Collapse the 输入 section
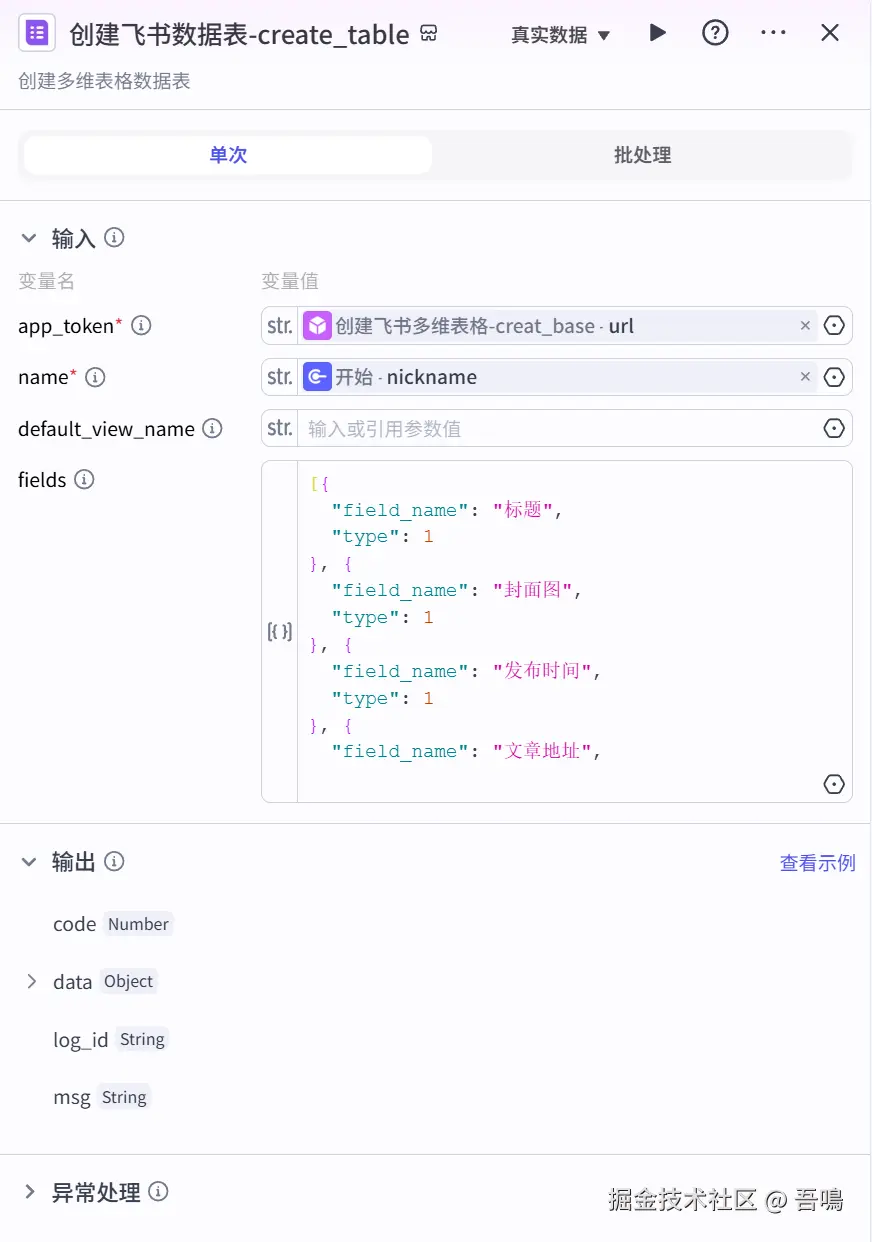872x1242 pixels. tap(29, 238)
